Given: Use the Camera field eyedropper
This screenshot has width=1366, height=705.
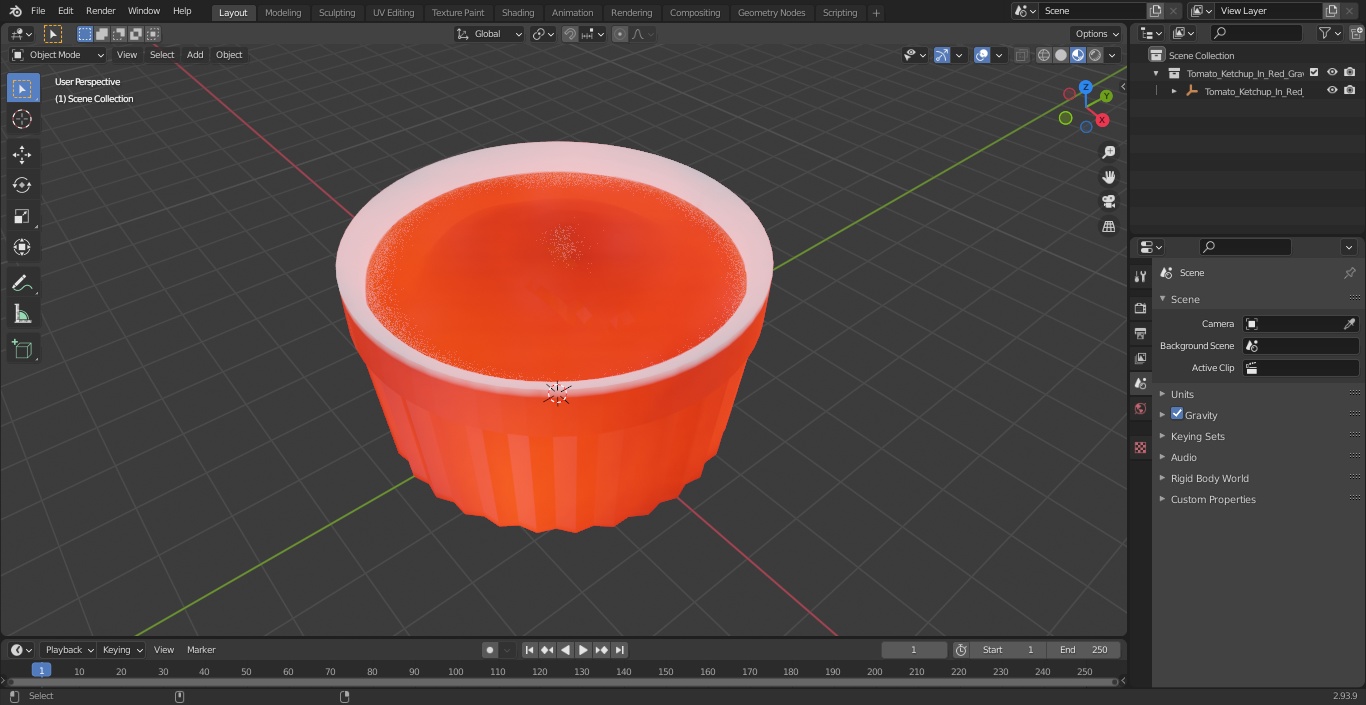Looking at the screenshot, I should (x=1349, y=324).
